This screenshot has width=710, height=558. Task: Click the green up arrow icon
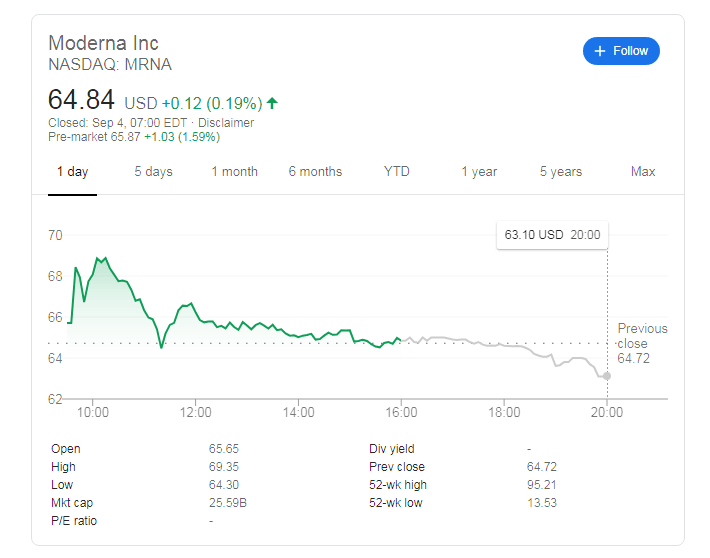[x=272, y=103]
